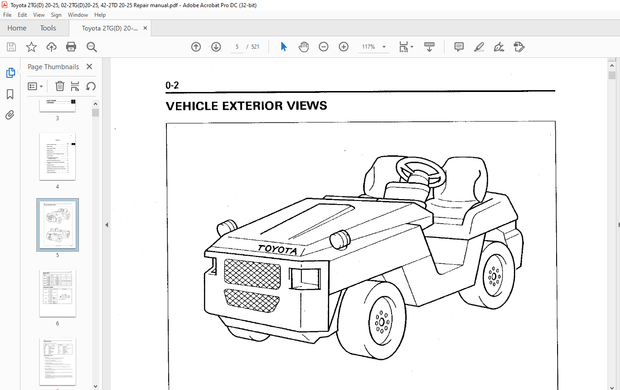620x390 pixels.
Task: Zoom in with the plus icon
Action: [x=344, y=47]
